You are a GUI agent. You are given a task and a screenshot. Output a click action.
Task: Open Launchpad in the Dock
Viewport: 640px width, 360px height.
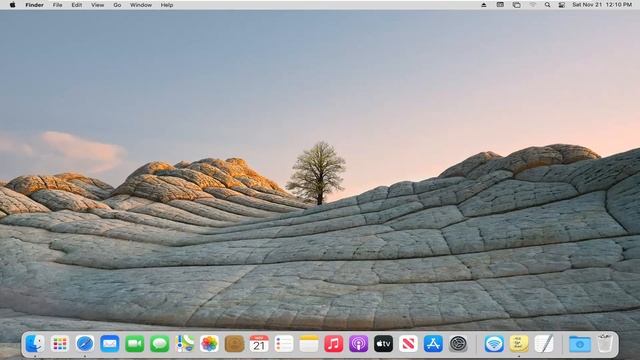tap(60, 344)
